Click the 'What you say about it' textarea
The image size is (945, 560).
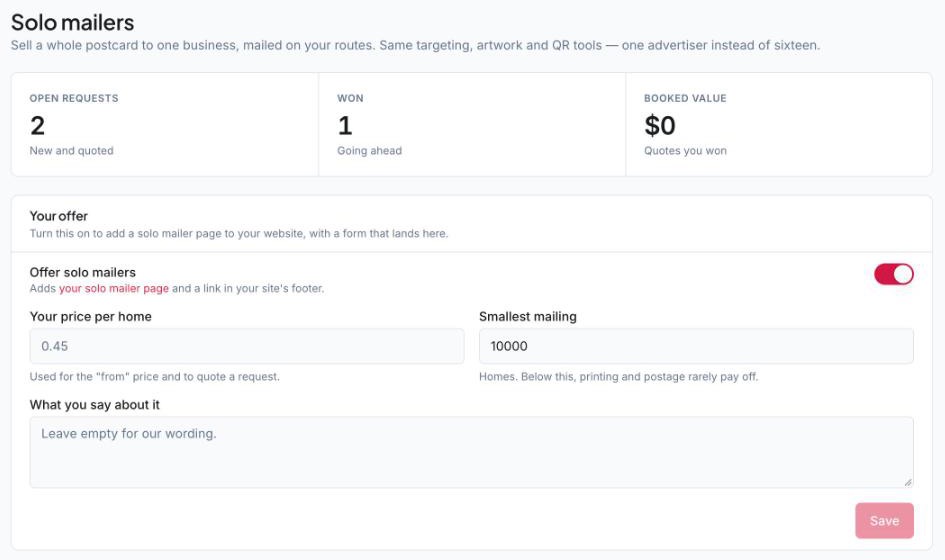click(x=471, y=452)
